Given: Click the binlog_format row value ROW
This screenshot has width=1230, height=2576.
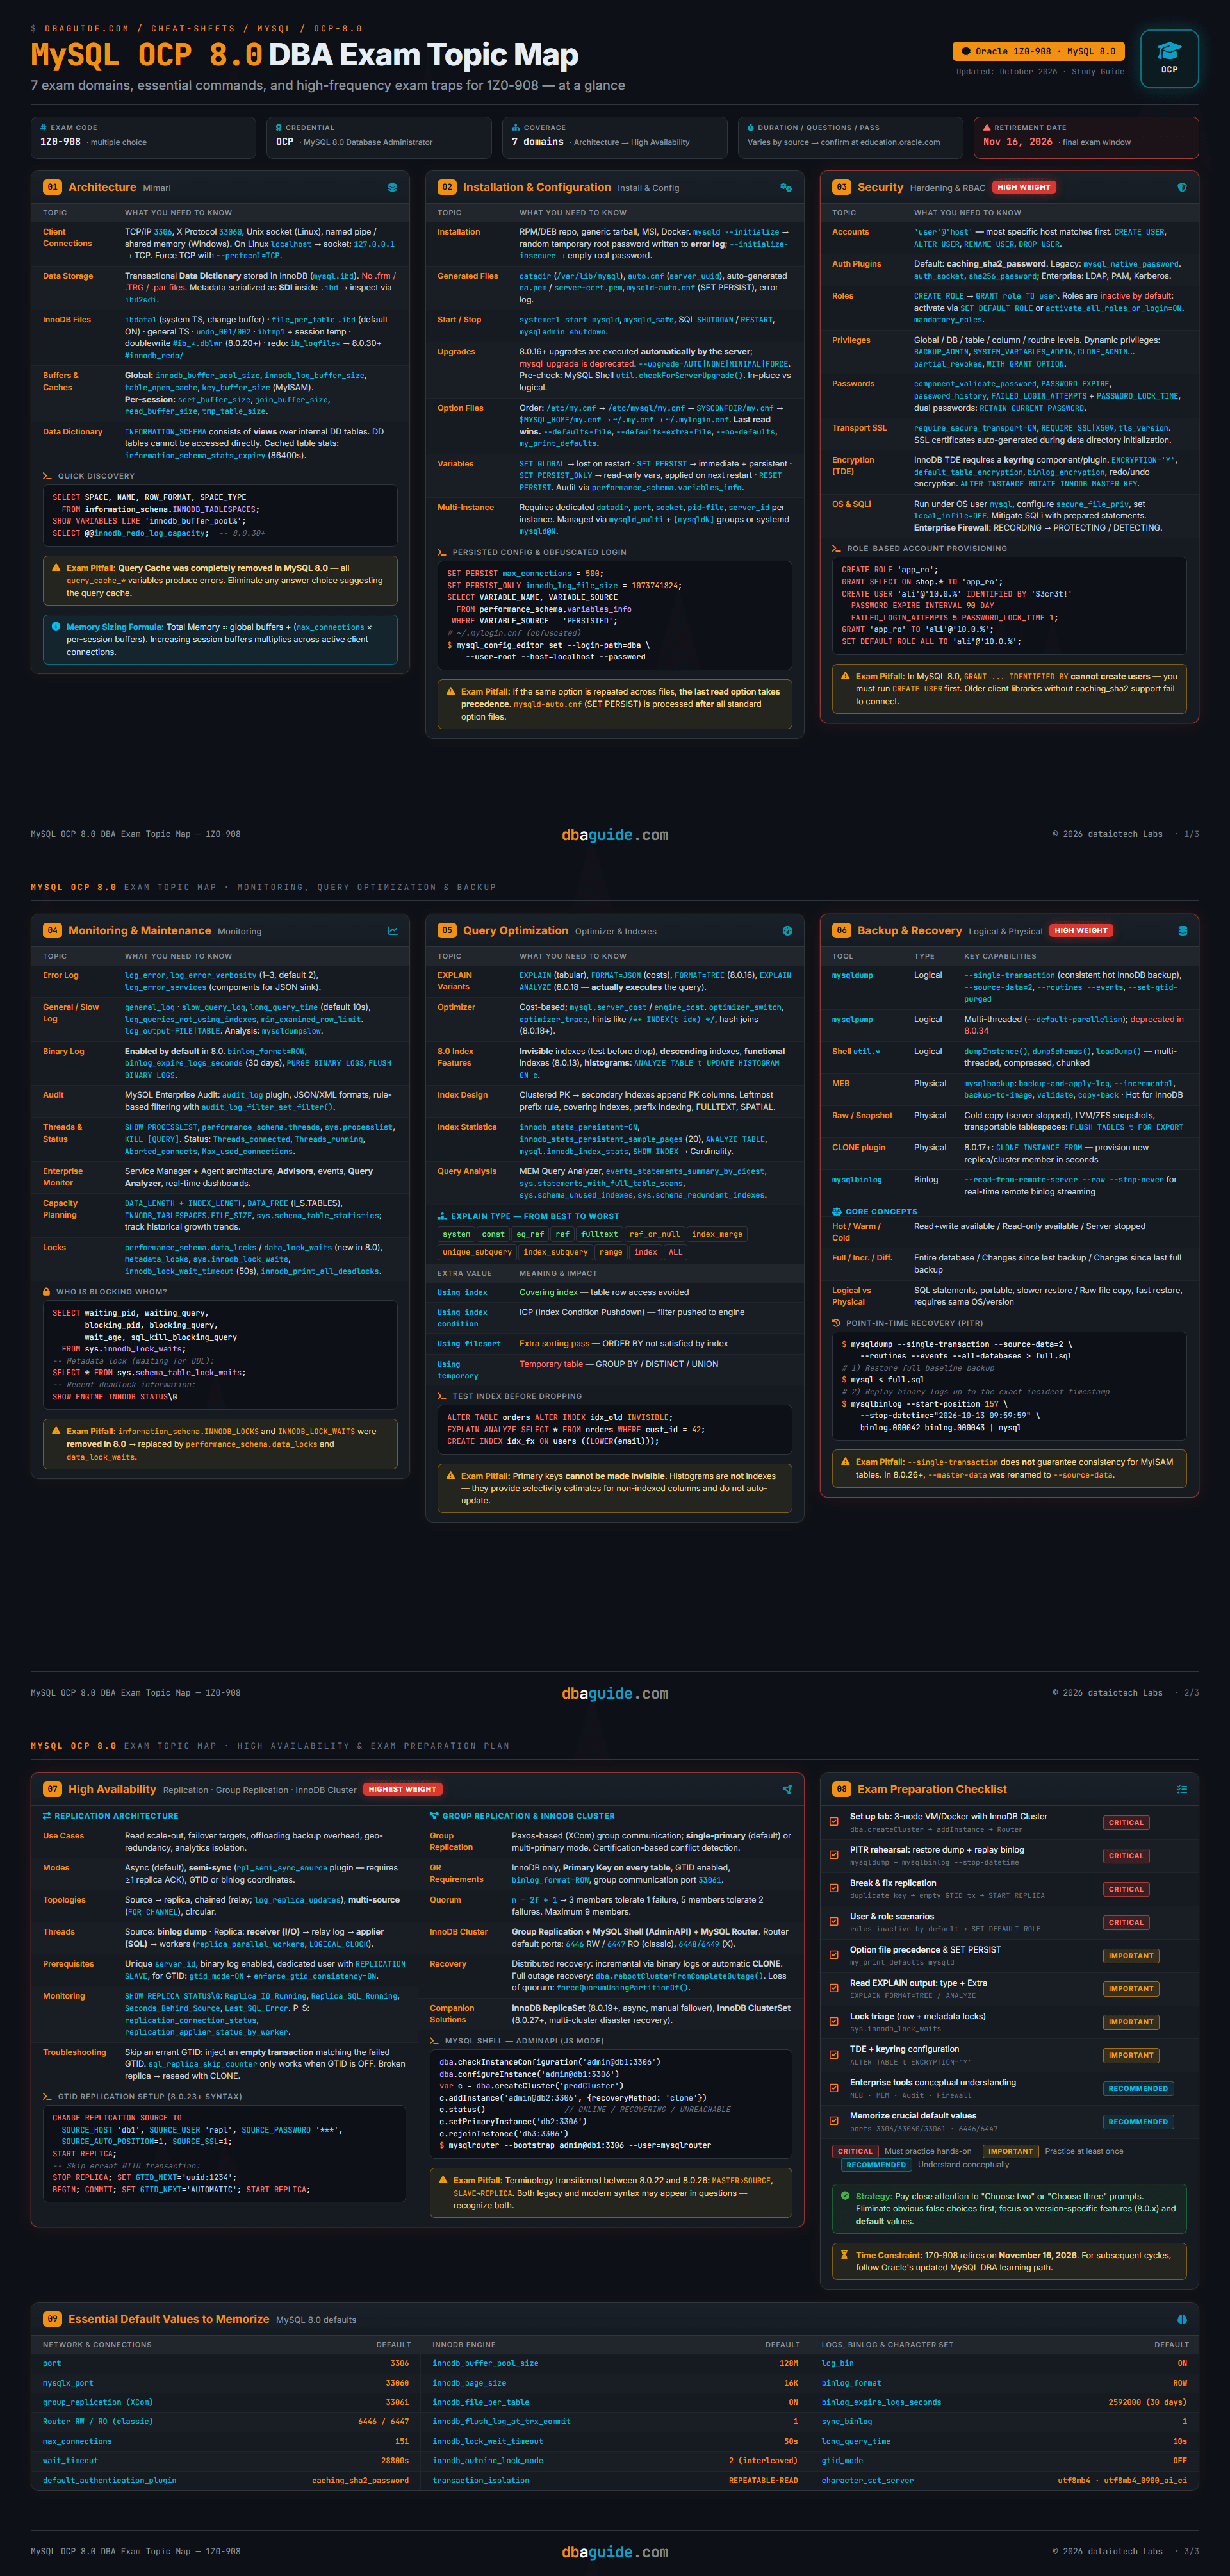Looking at the screenshot, I should (x=1180, y=2383).
